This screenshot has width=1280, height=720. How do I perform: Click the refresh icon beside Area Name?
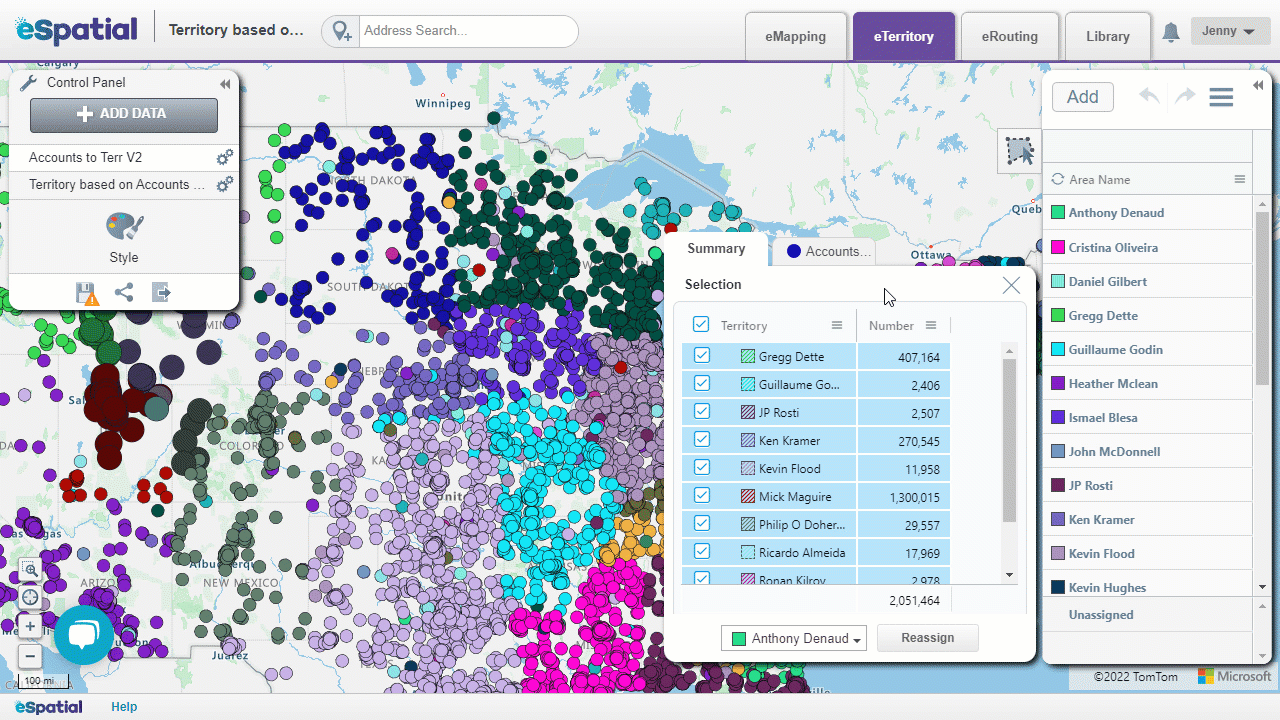[1057, 180]
